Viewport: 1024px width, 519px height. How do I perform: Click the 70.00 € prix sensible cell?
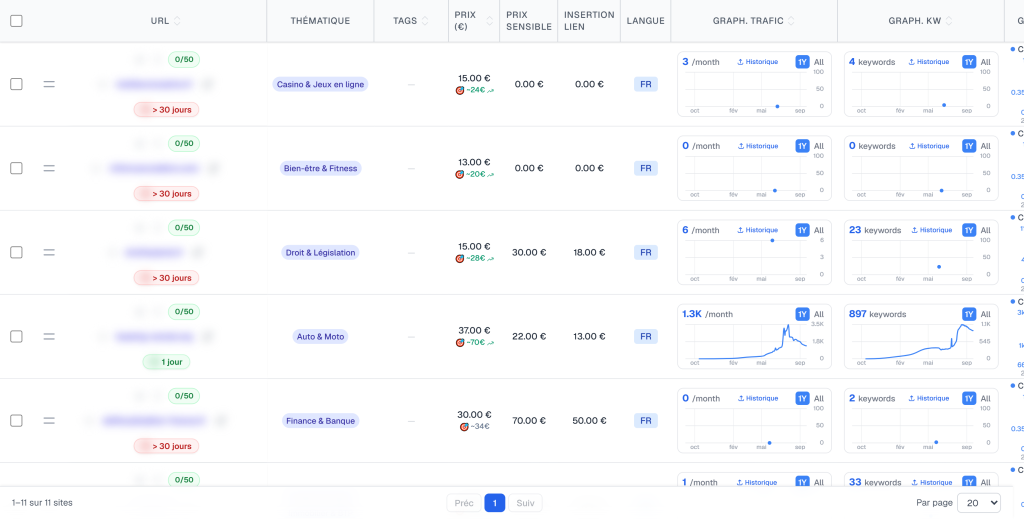pyautogui.click(x=528, y=421)
